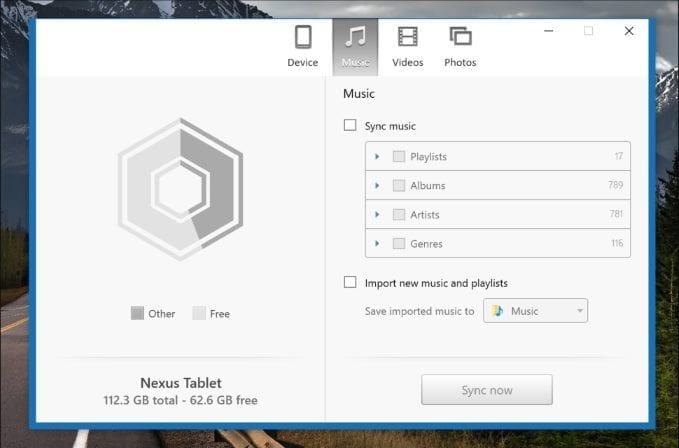Viewport: 679px width, 448px height.
Task: Switch to the Photos icon
Action: (x=460, y=39)
